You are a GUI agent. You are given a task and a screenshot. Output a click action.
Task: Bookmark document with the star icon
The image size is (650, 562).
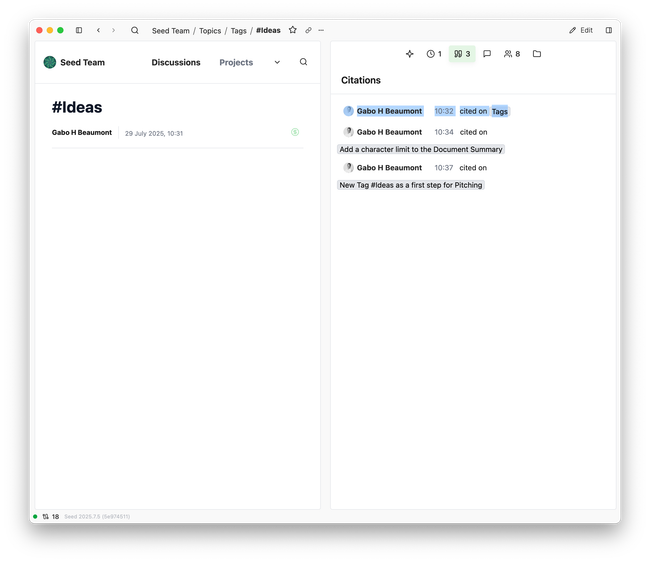click(x=293, y=30)
